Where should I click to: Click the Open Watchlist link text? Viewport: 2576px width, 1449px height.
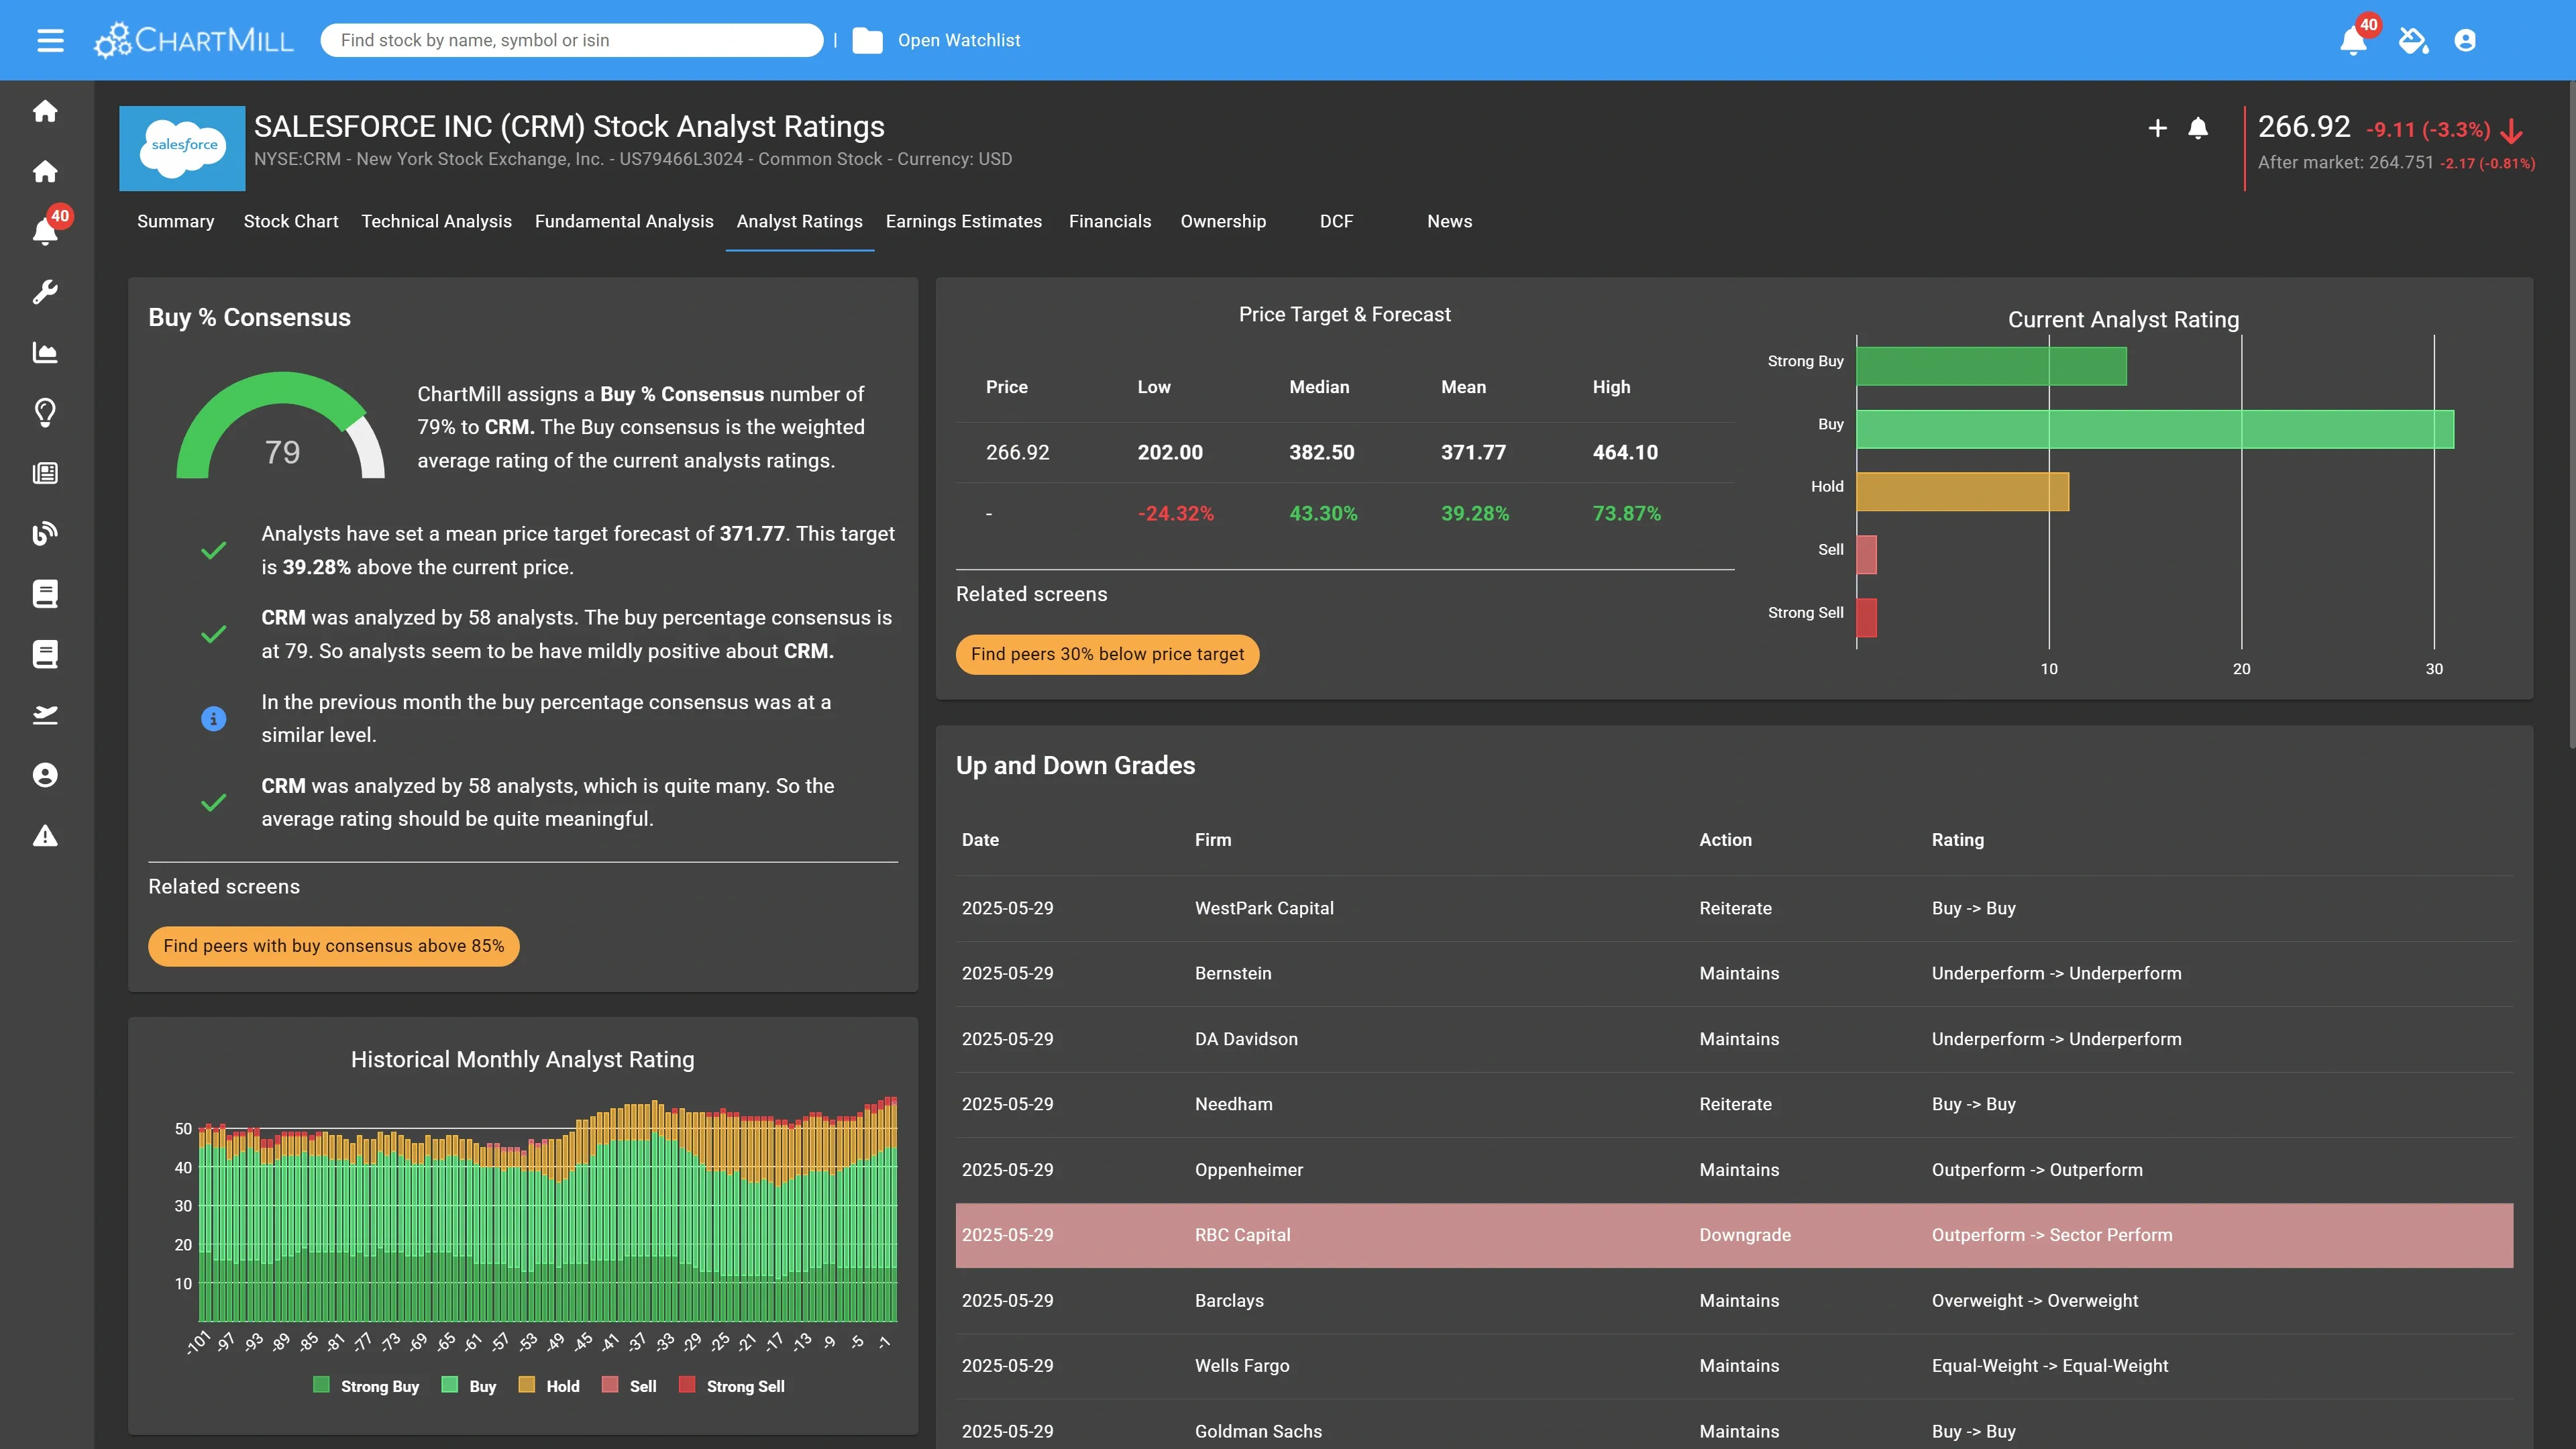(x=958, y=40)
